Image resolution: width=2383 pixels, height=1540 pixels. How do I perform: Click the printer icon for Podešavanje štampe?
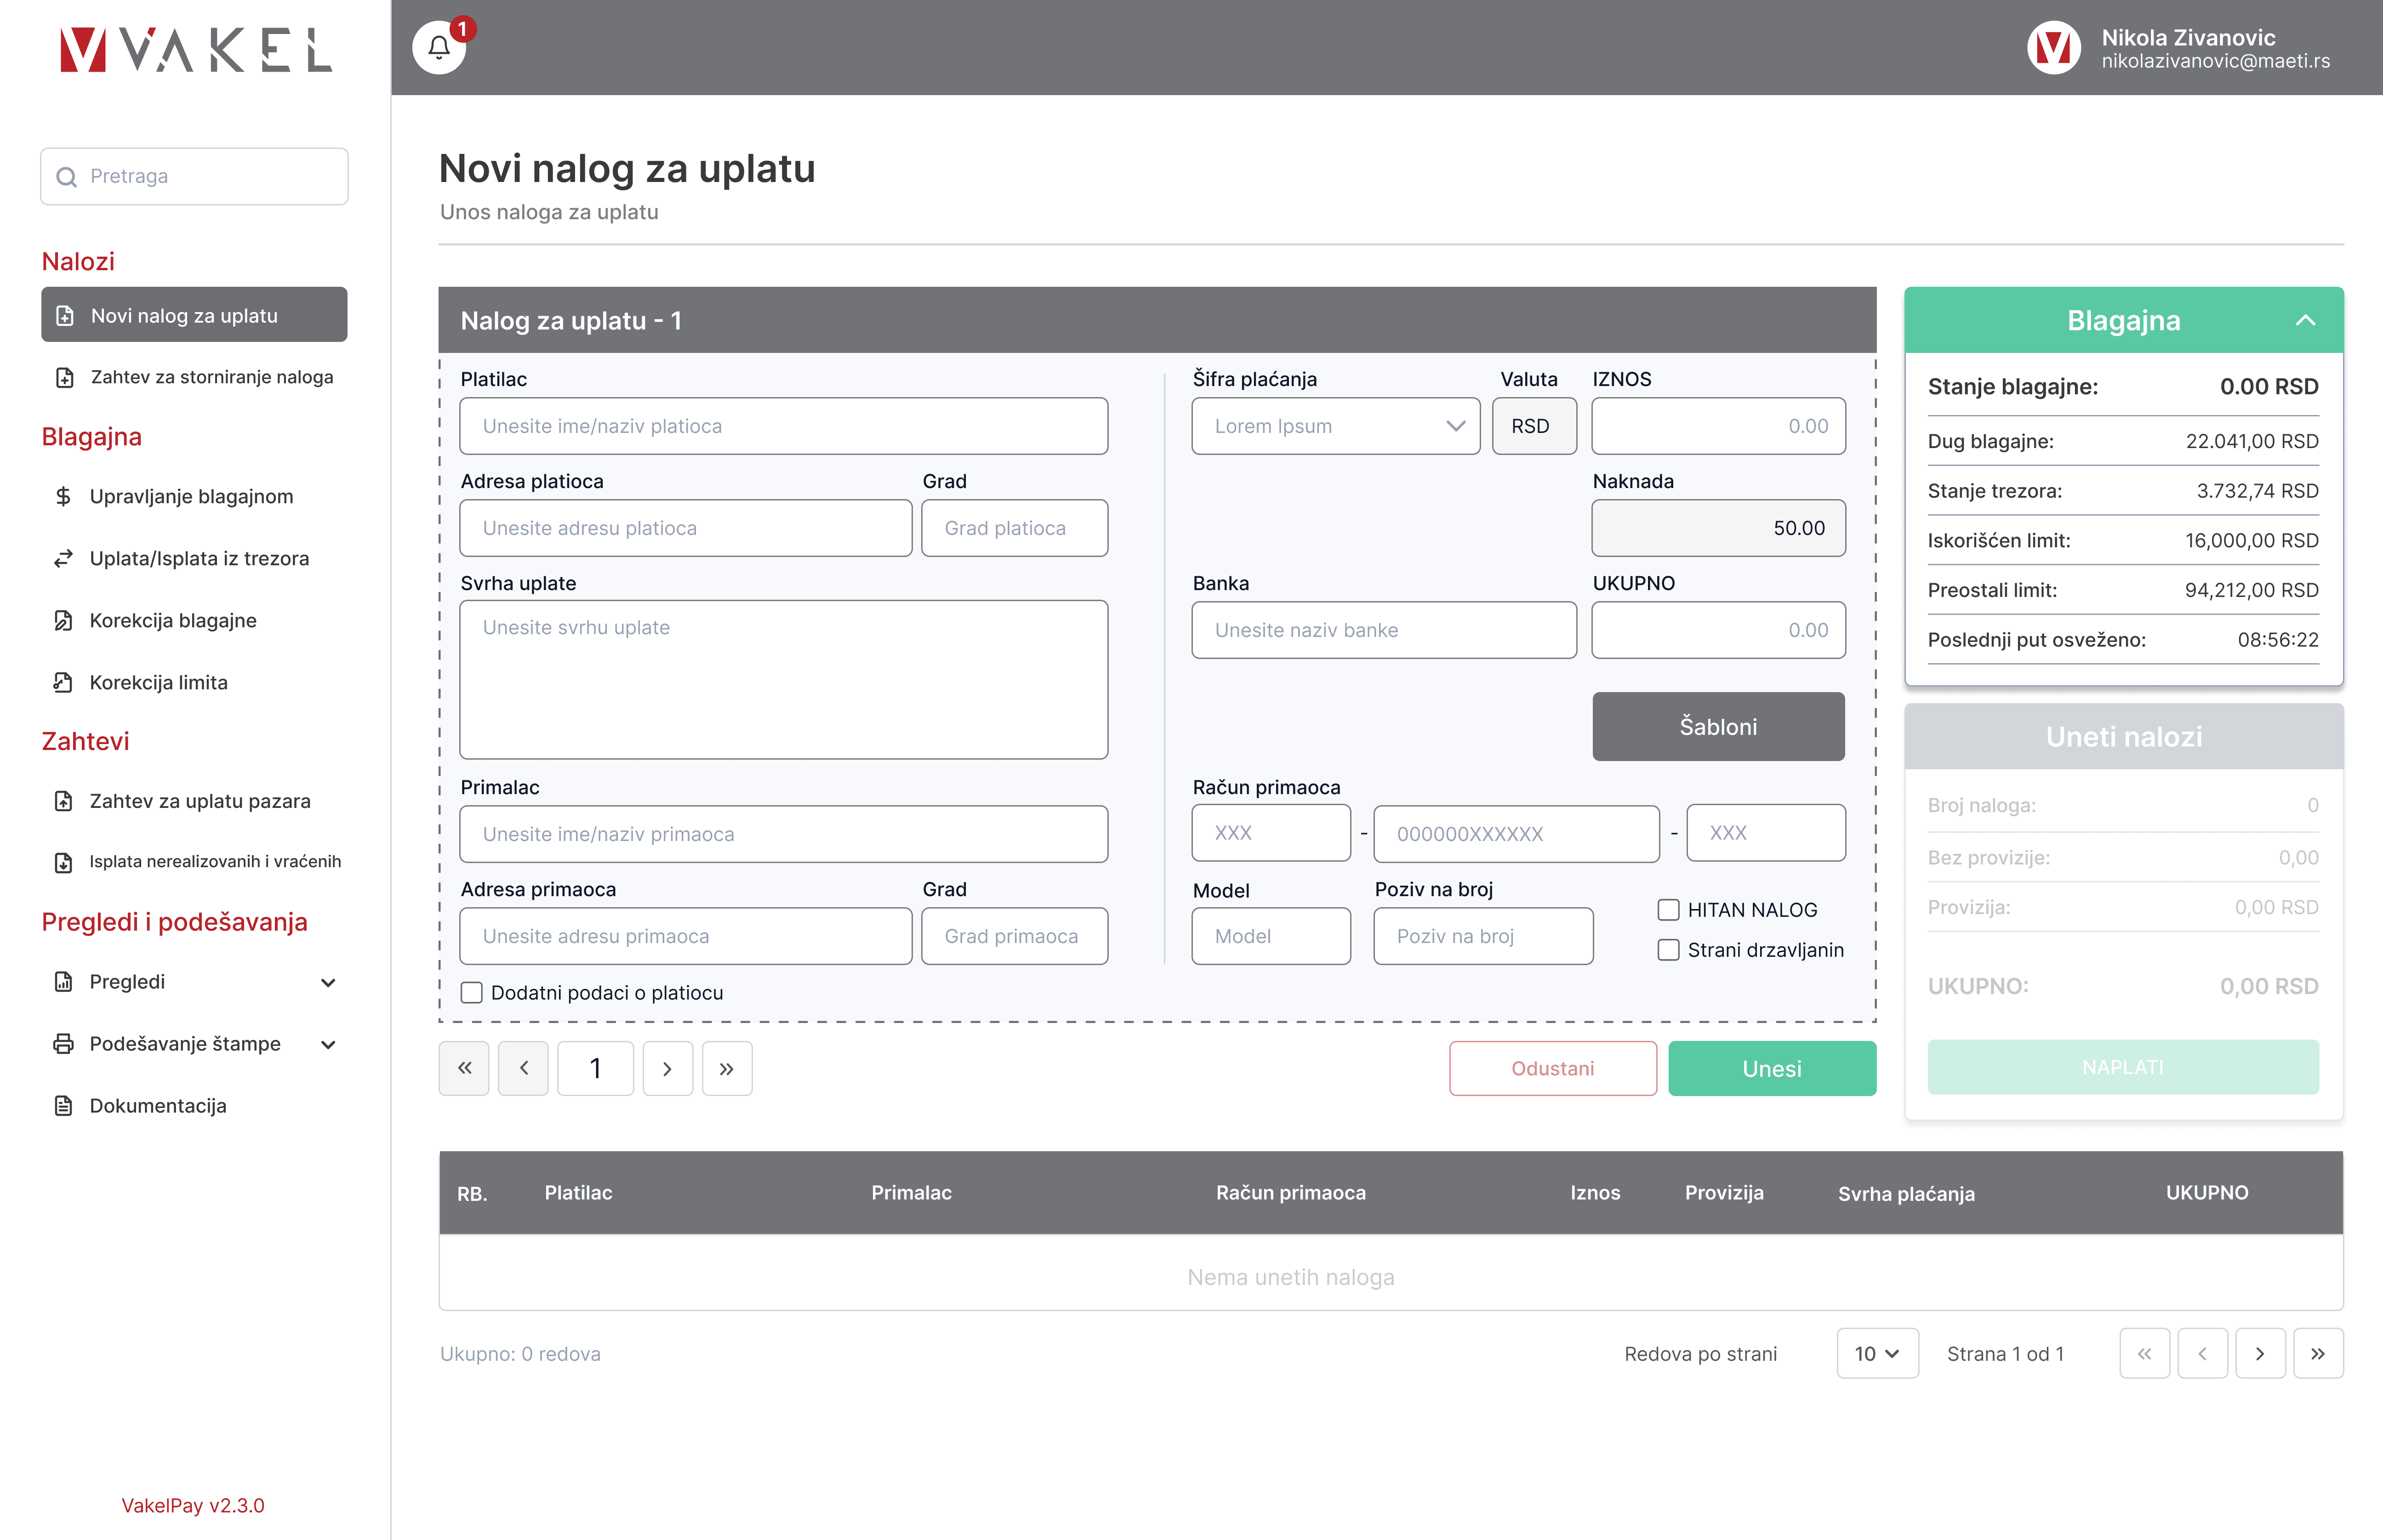(63, 1044)
